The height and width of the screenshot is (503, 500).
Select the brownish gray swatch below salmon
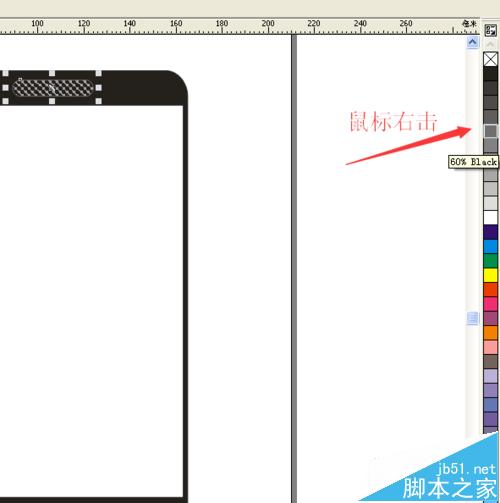tap(490, 361)
